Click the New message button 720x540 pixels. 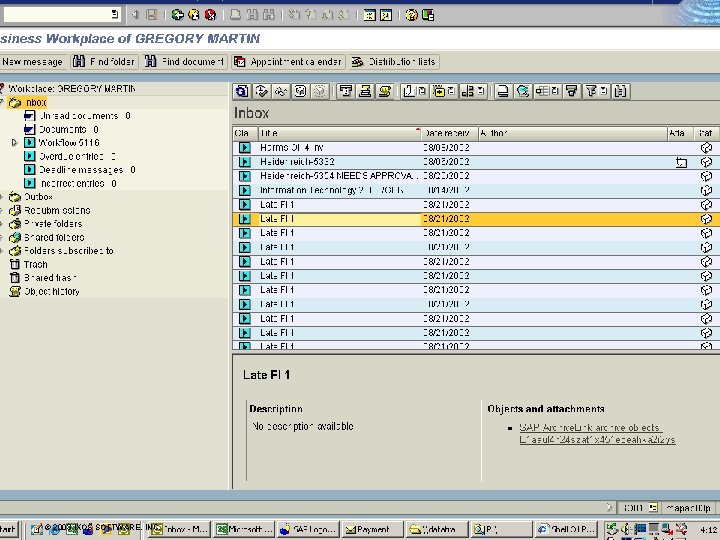click(33, 62)
